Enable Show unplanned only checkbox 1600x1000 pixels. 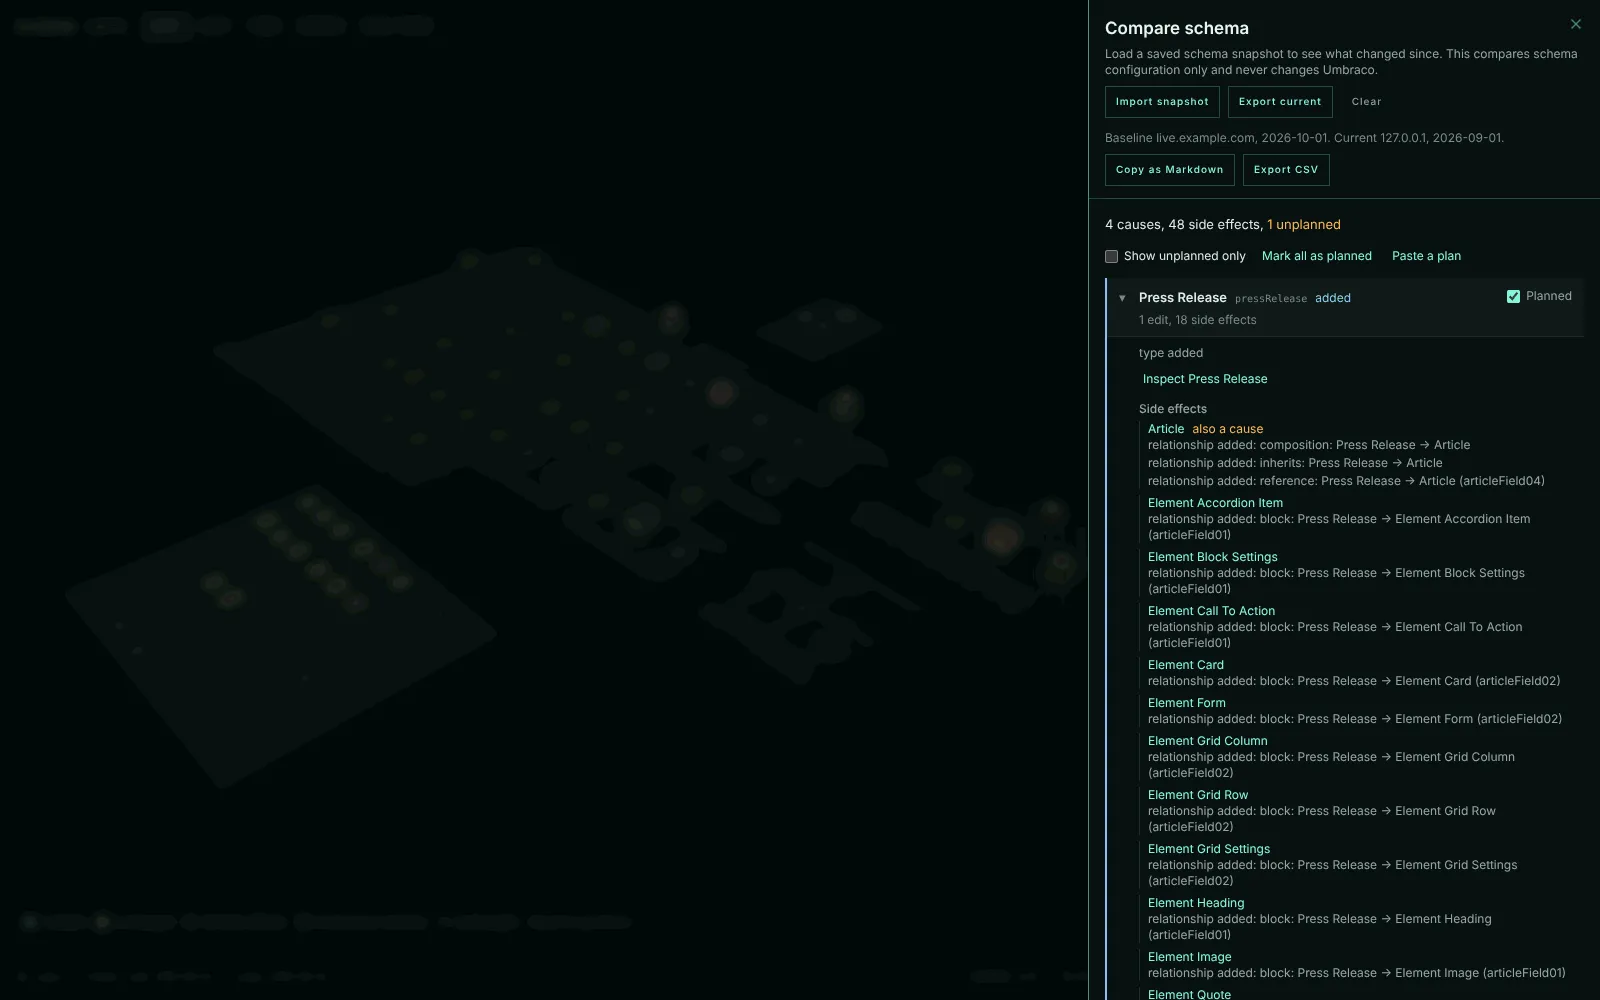pyautogui.click(x=1111, y=256)
